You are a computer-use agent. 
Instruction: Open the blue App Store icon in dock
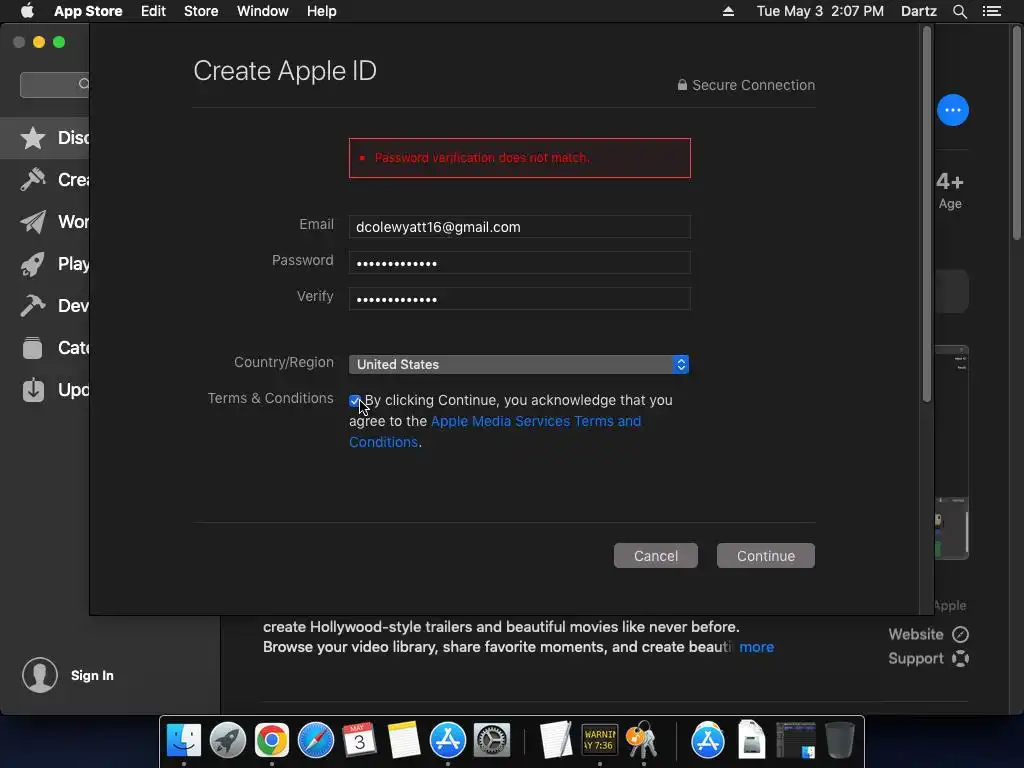click(447, 740)
